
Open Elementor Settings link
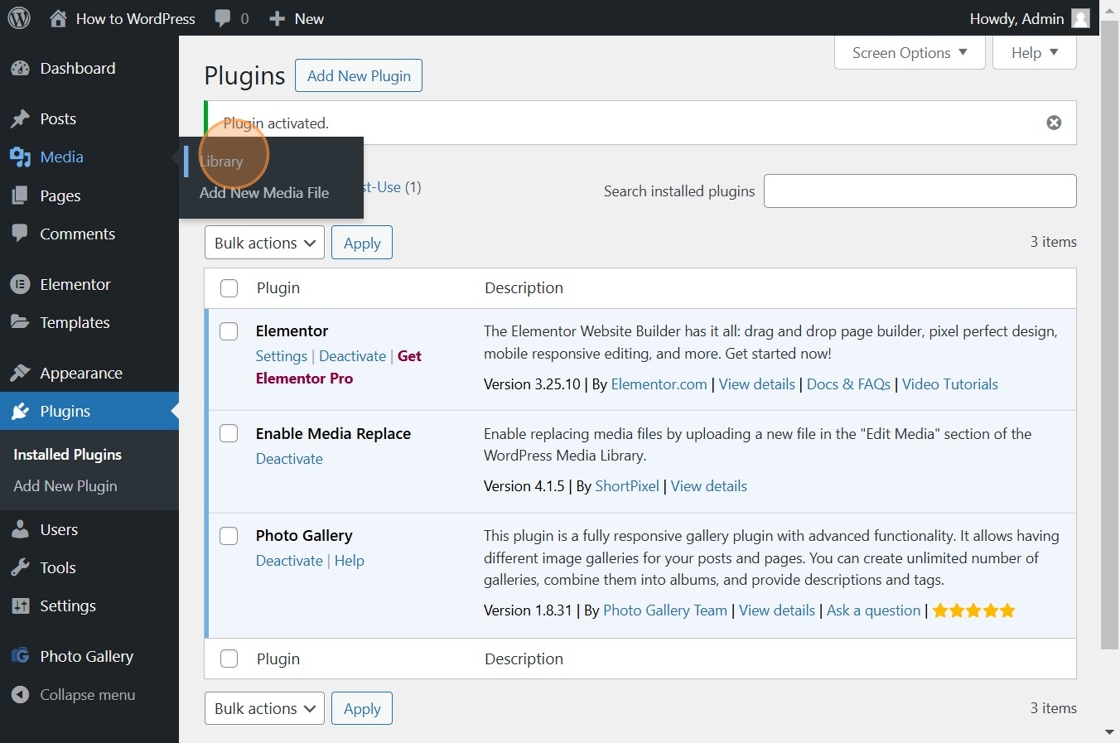pos(281,356)
